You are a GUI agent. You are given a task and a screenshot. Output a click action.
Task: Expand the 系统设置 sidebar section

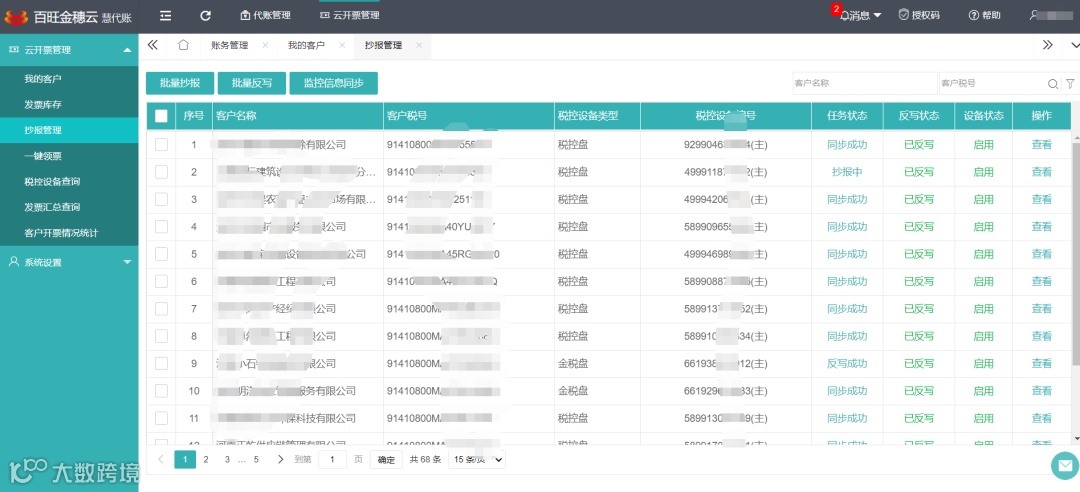(69, 262)
